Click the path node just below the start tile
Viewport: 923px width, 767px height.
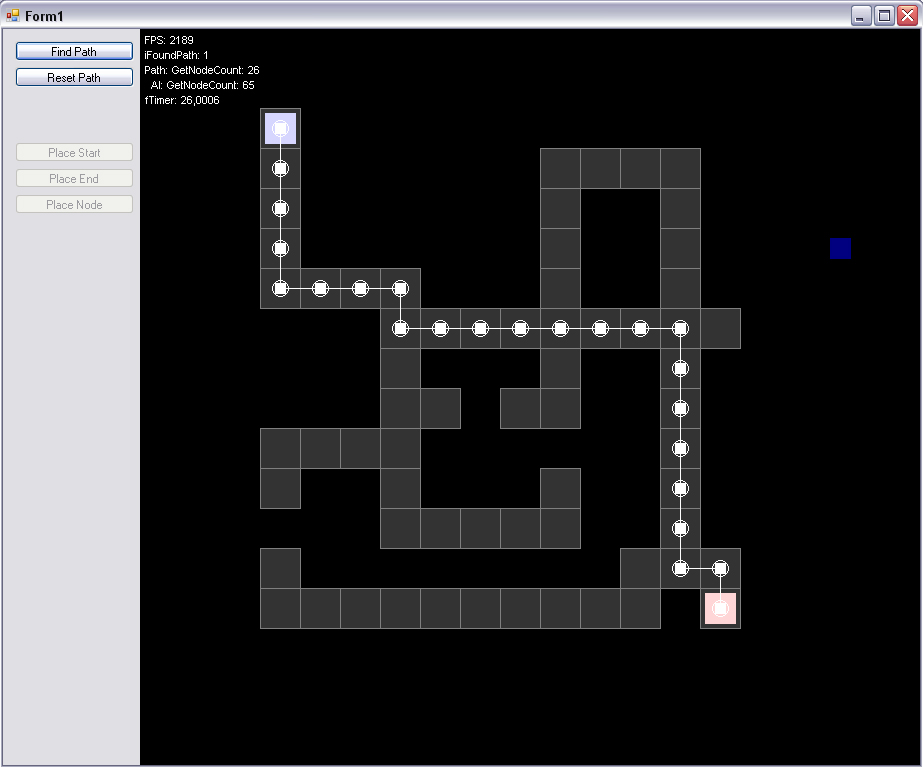[x=280, y=169]
